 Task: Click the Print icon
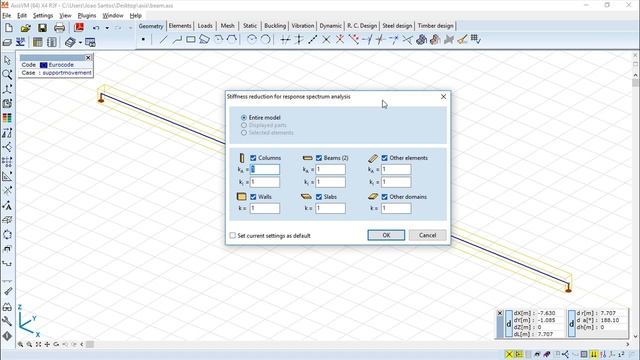(x=59, y=28)
